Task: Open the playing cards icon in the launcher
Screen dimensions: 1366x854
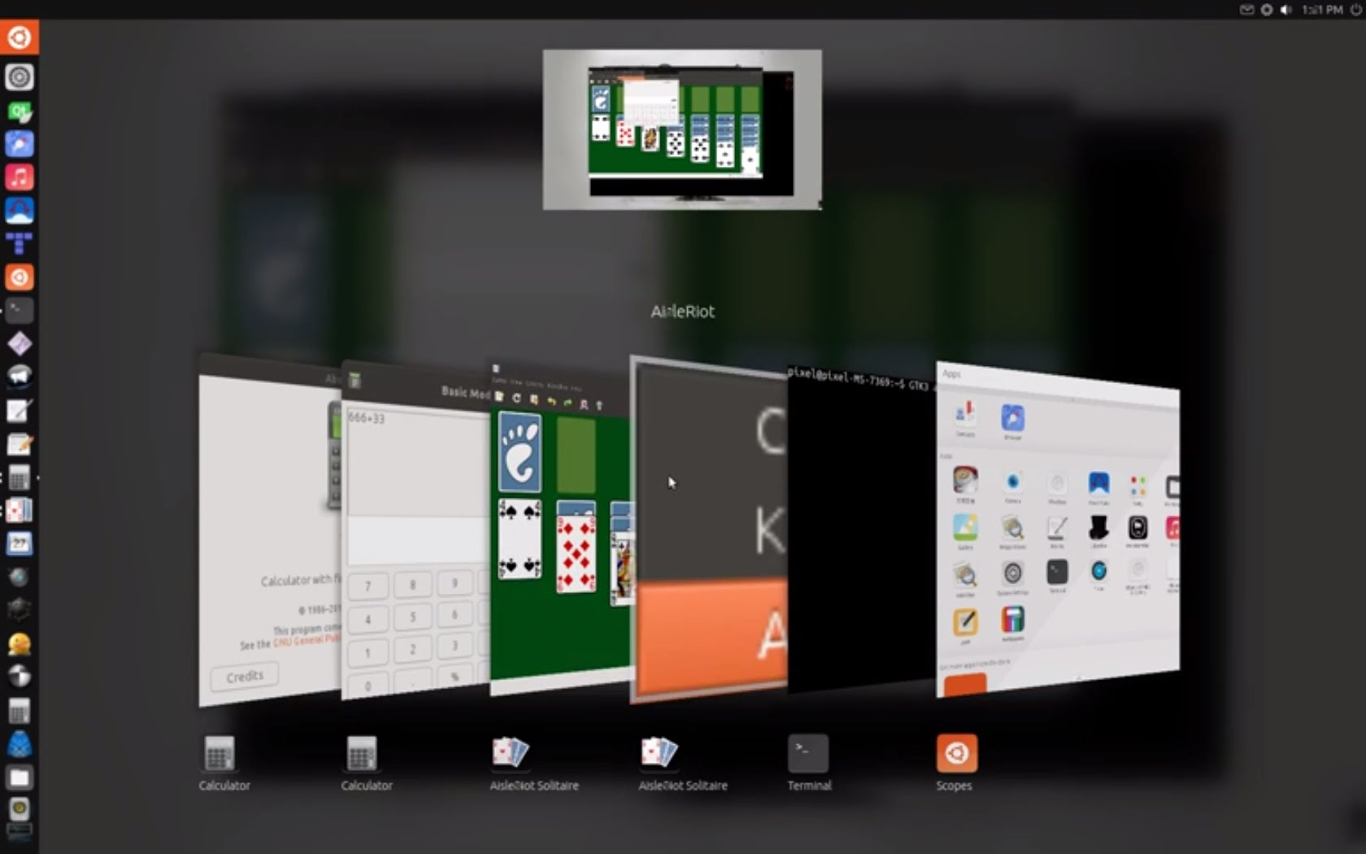Action: click(x=19, y=510)
